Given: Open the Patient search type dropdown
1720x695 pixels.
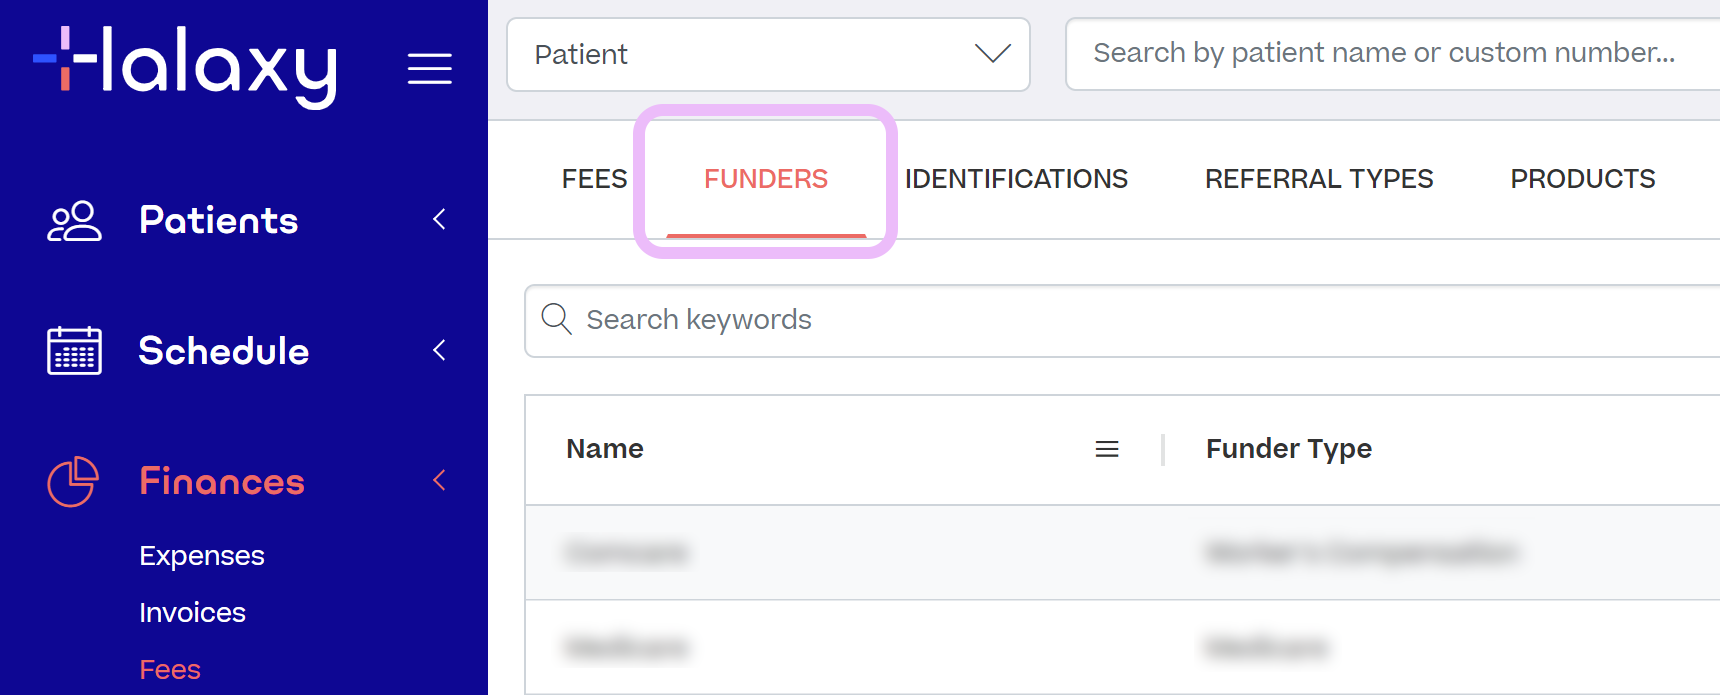Looking at the screenshot, I should click(768, 54).
